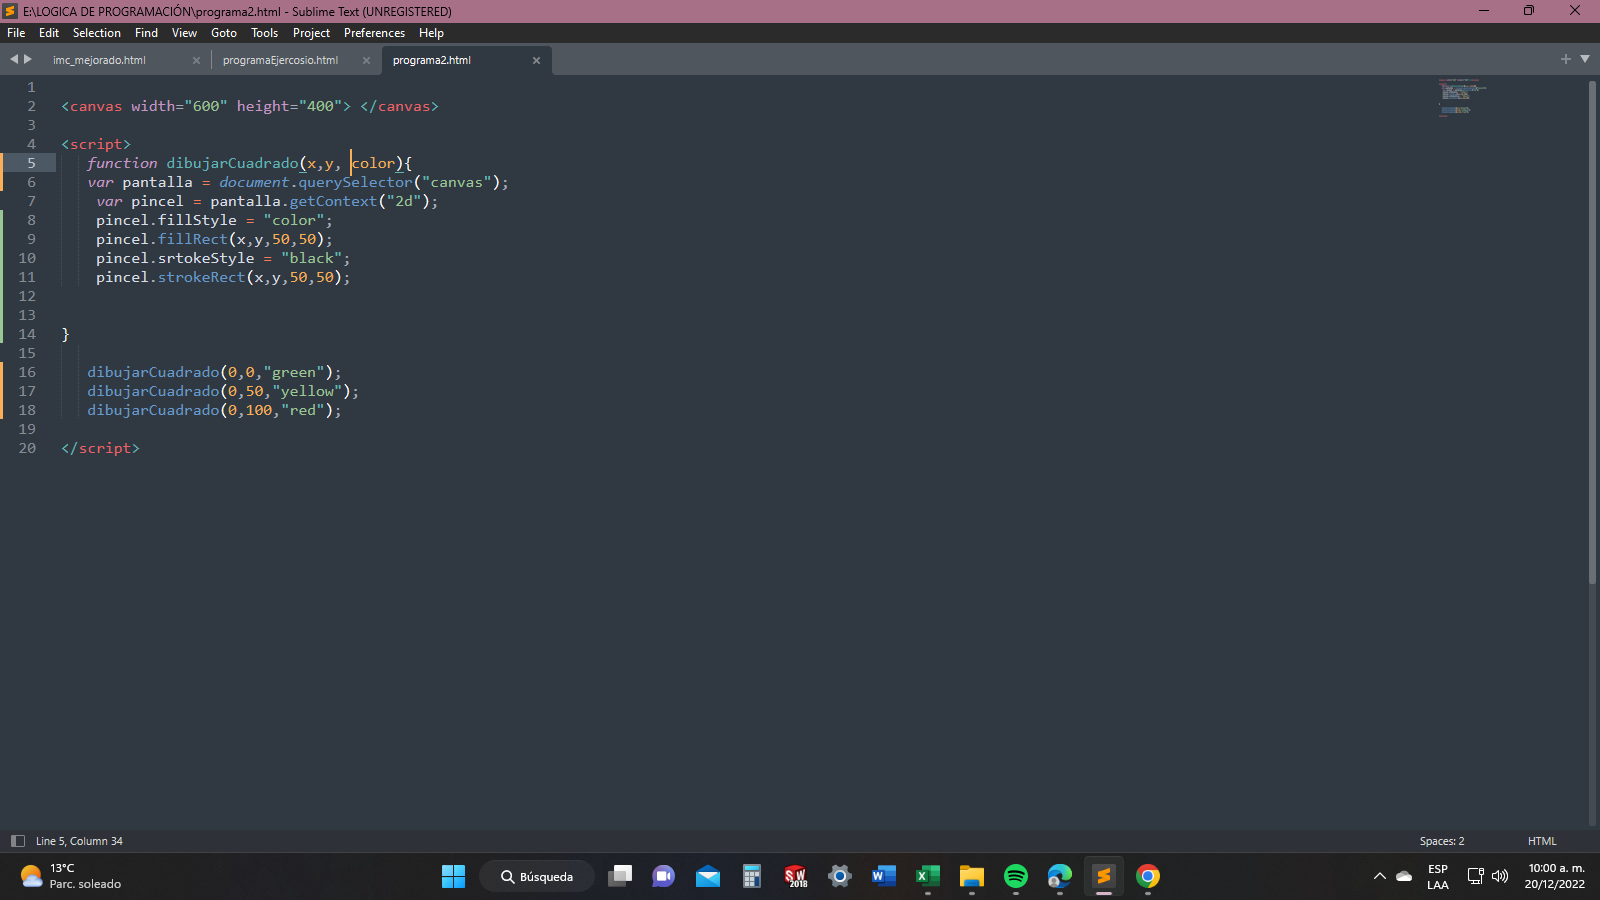Open the Selection menu
Screen dimensions: 1600x900
97,33
